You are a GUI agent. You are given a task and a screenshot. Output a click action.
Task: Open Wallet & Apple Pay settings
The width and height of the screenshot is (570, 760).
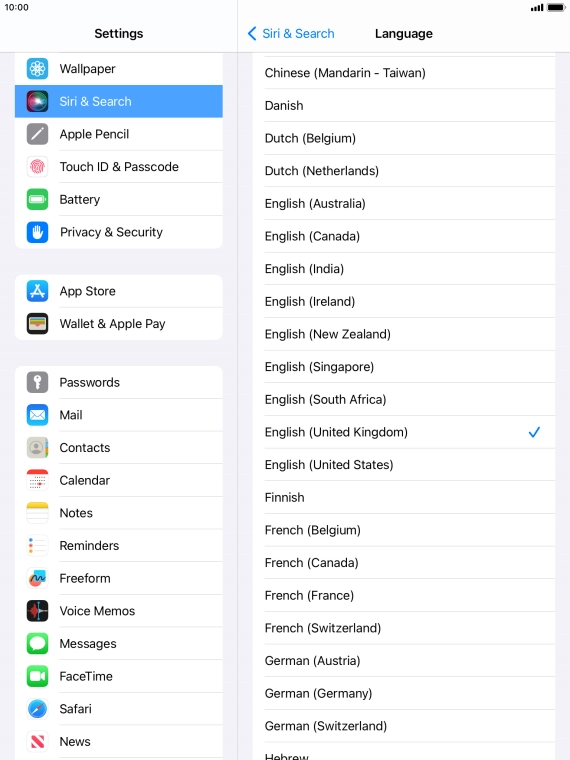coord(119,323)
